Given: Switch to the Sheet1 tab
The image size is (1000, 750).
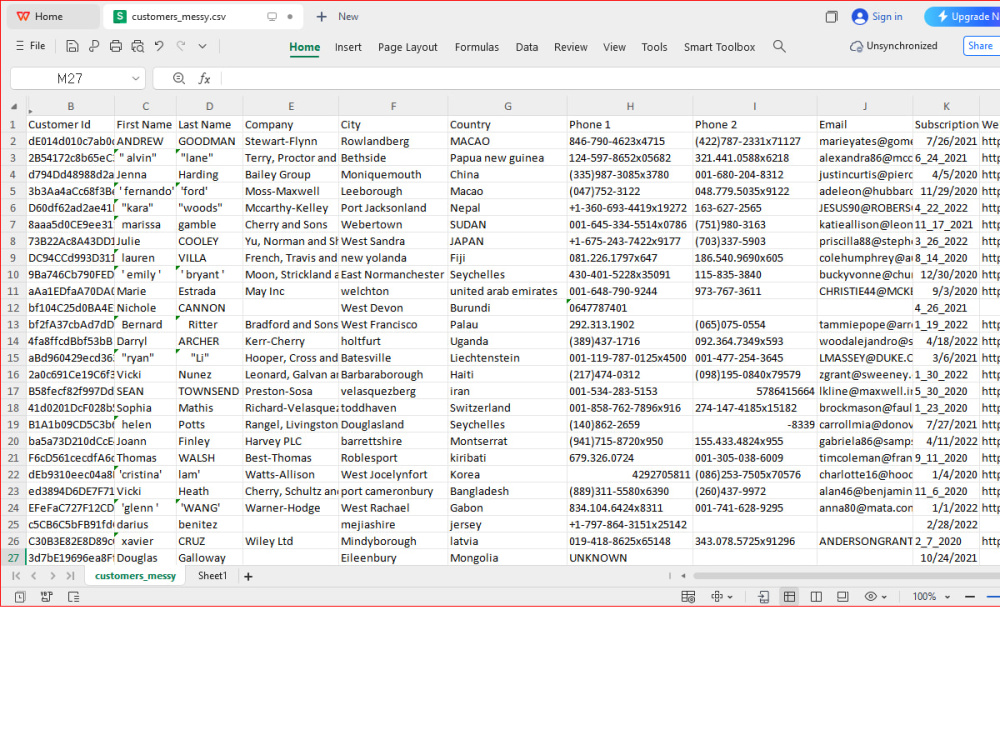Looking at the screenshot, I should coord(212,576).
